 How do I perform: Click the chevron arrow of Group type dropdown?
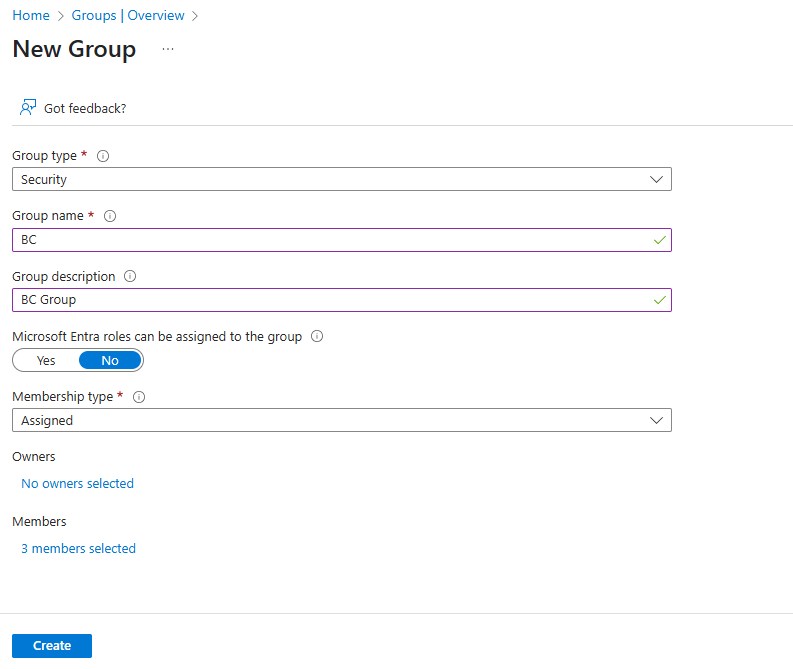click(656, 180)
